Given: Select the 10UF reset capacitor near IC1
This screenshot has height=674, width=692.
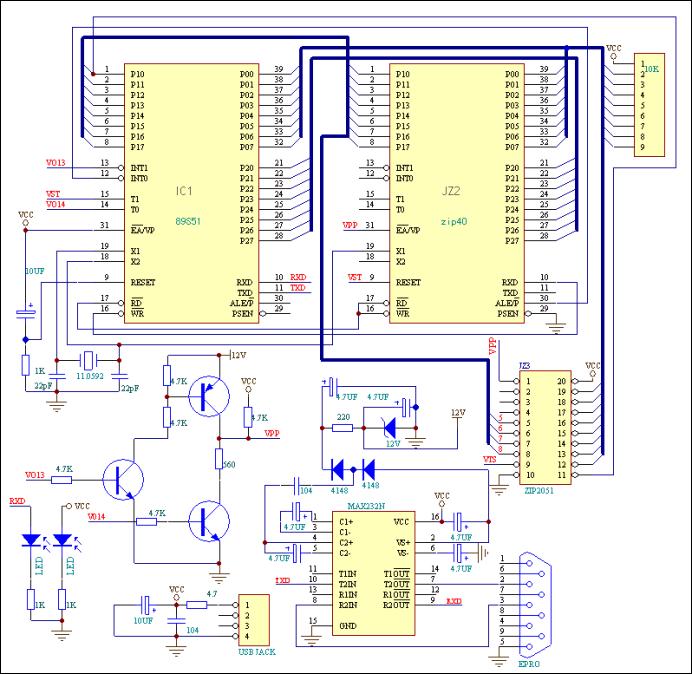Looking at the screenshot, I should (x=26, y=313).
